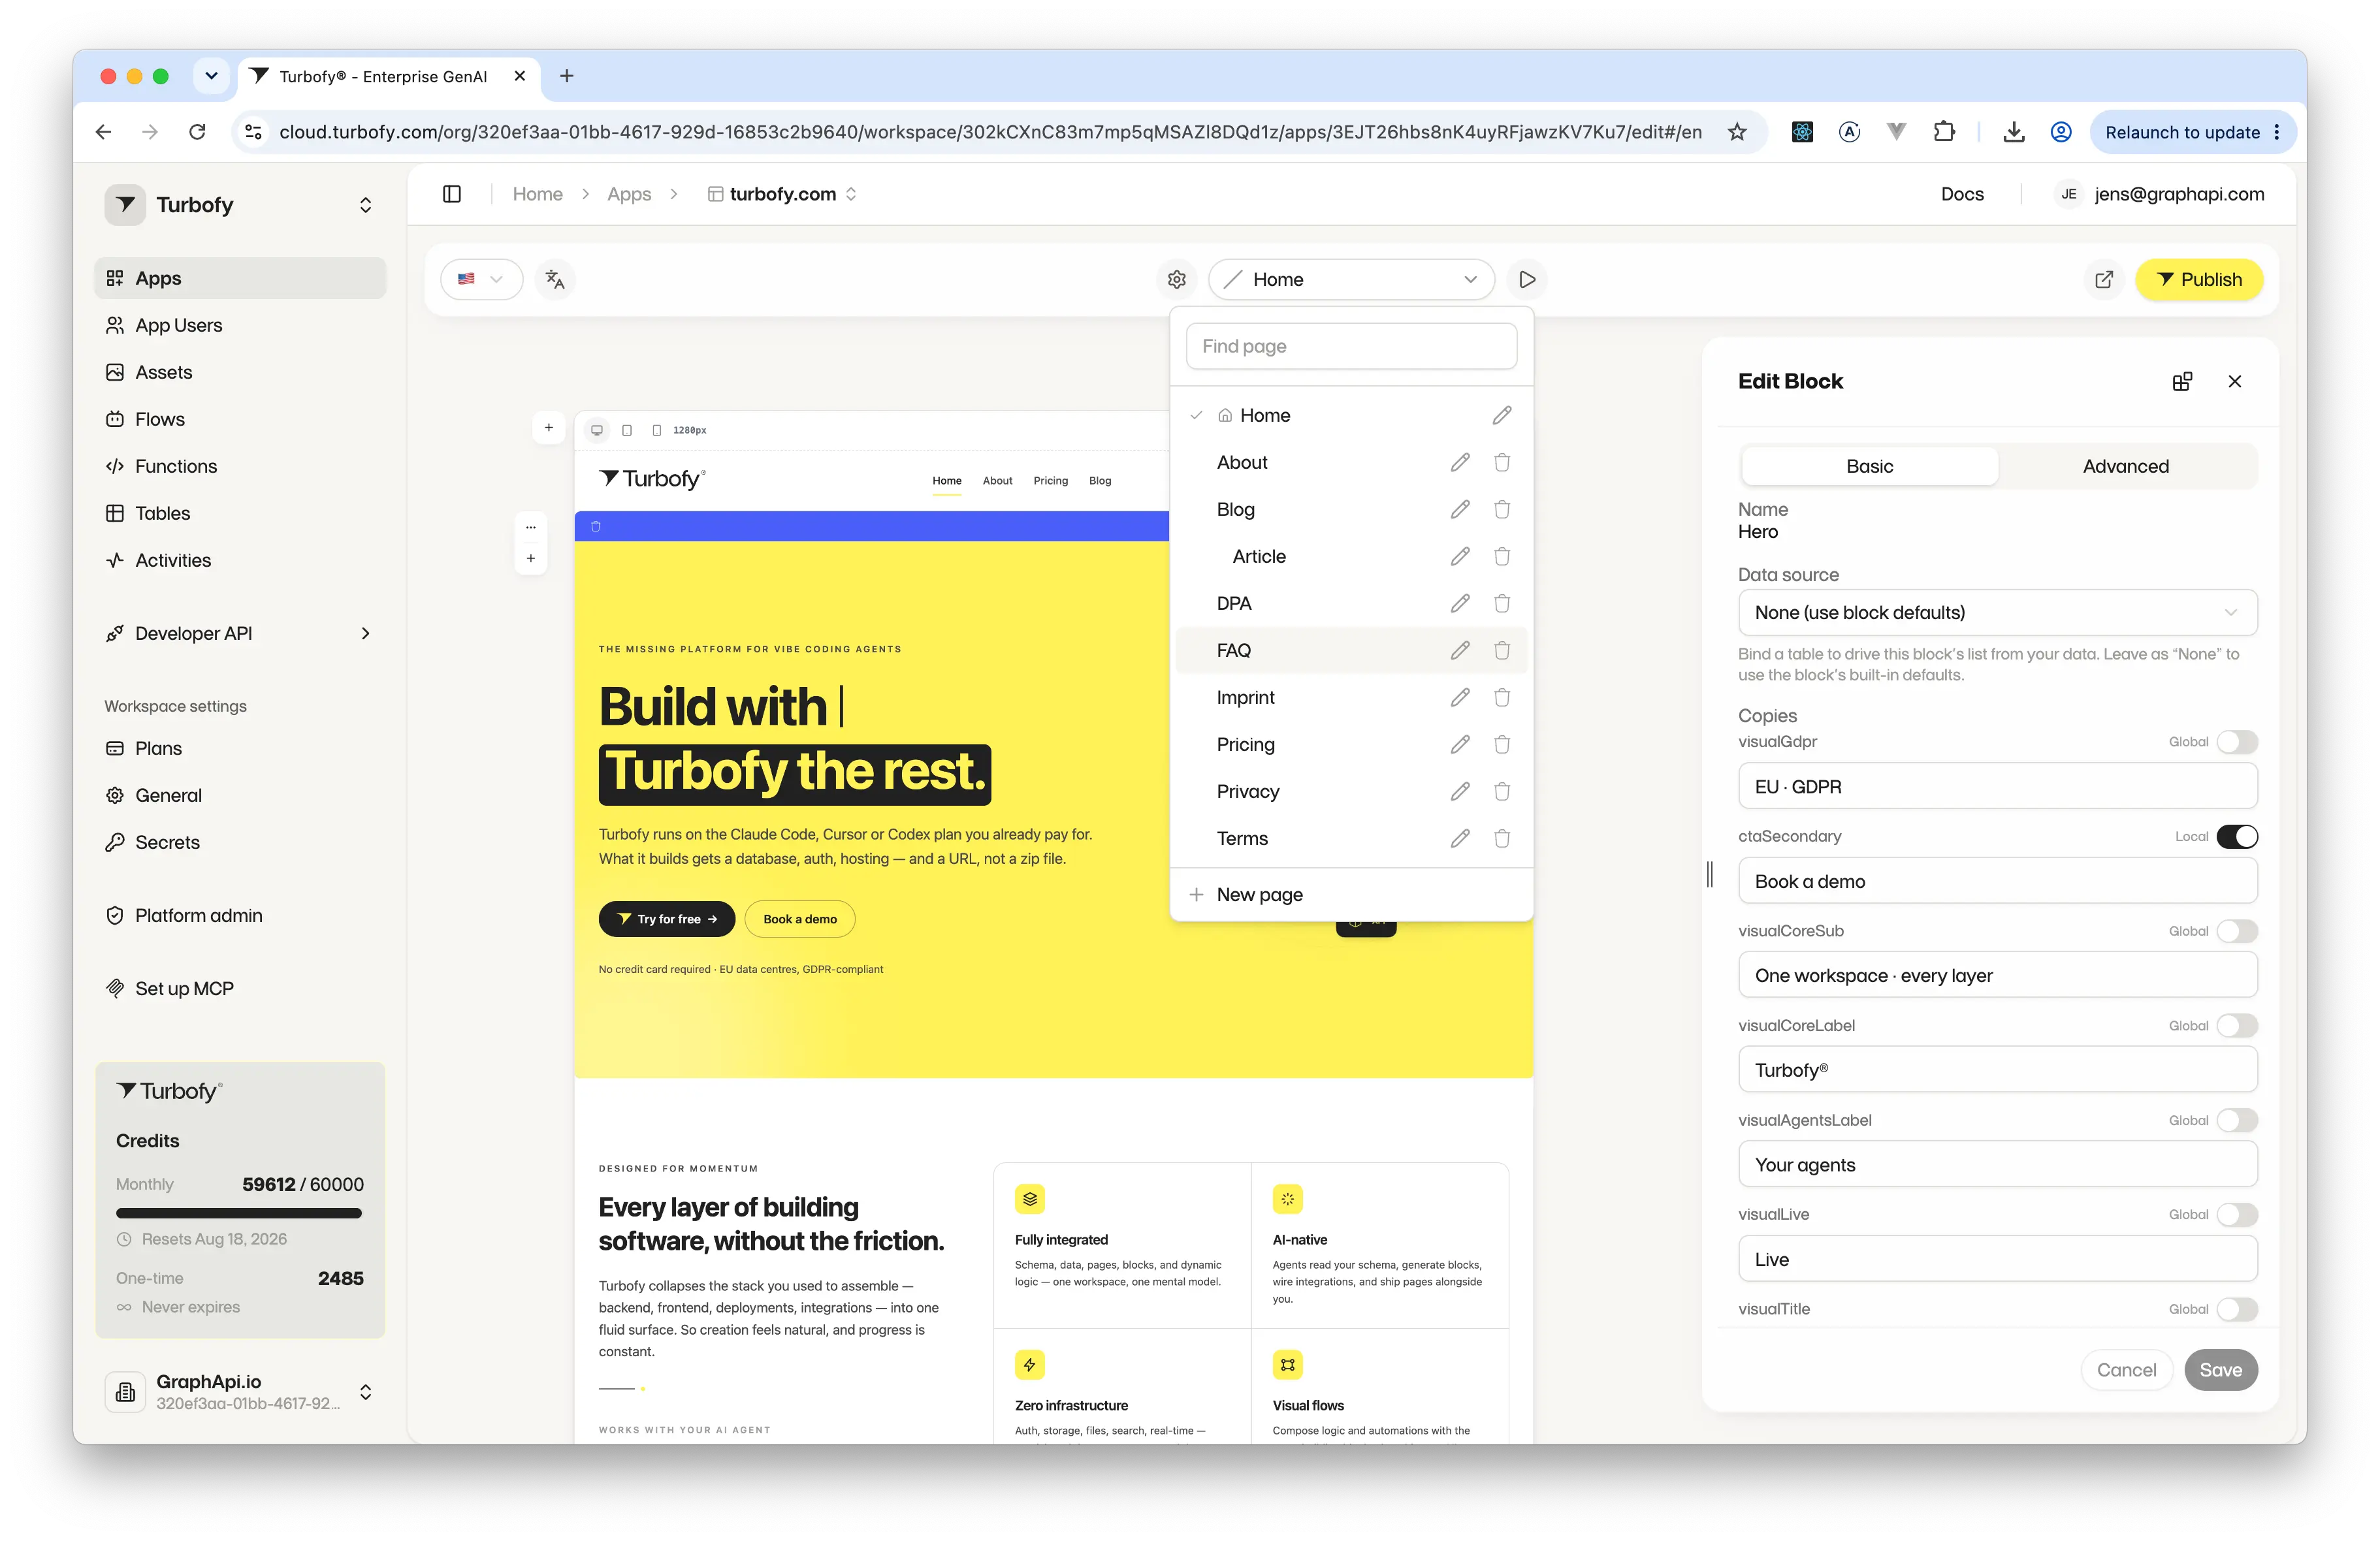Expand Developer API submenu
Image resolution: width=2380 pixels, height=1541 pixels.
click(x=365, y=633)
